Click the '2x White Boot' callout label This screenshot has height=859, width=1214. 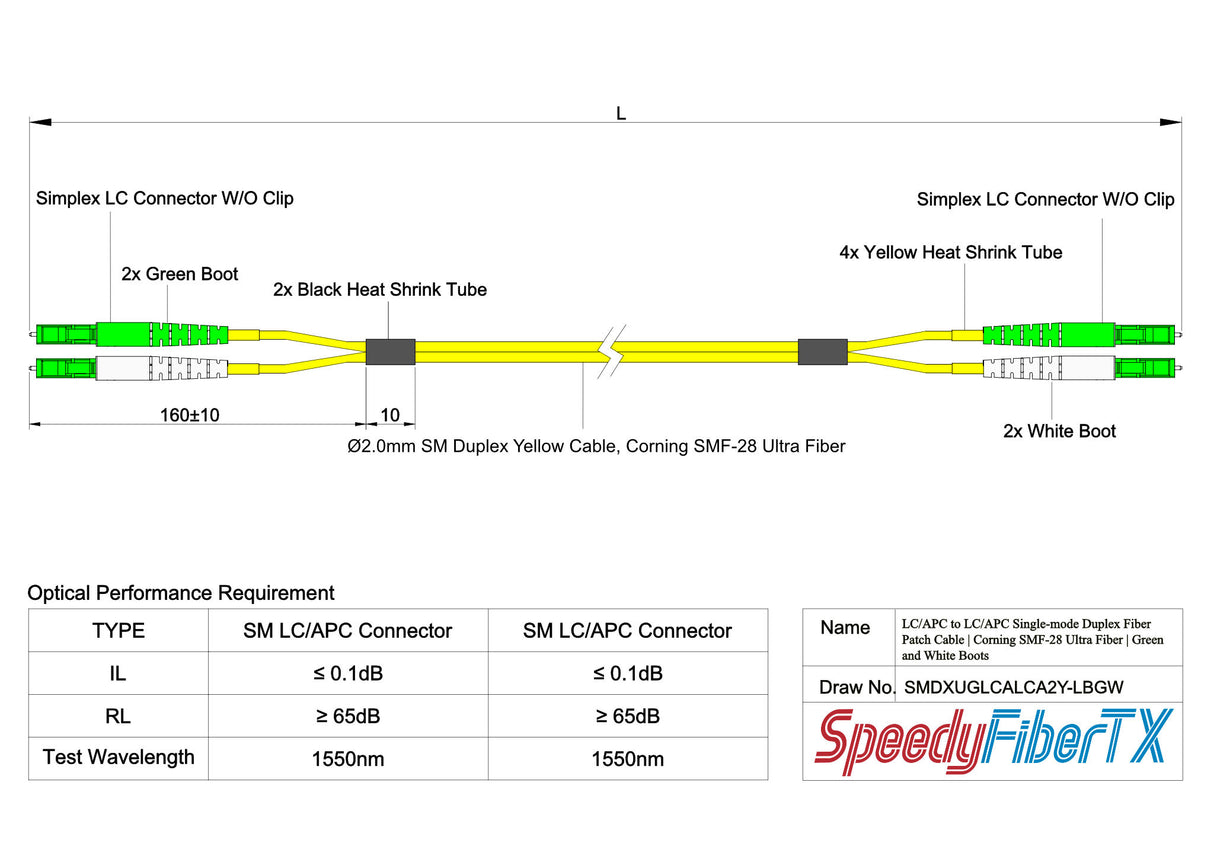(1060, 431)
